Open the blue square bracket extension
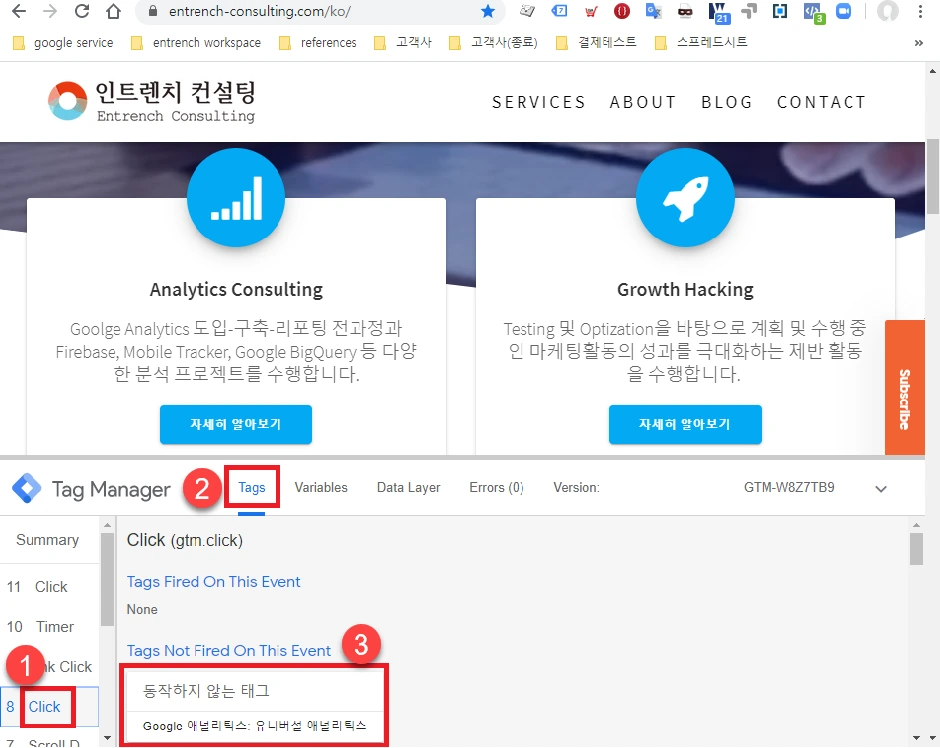 (x=780, y=11)
